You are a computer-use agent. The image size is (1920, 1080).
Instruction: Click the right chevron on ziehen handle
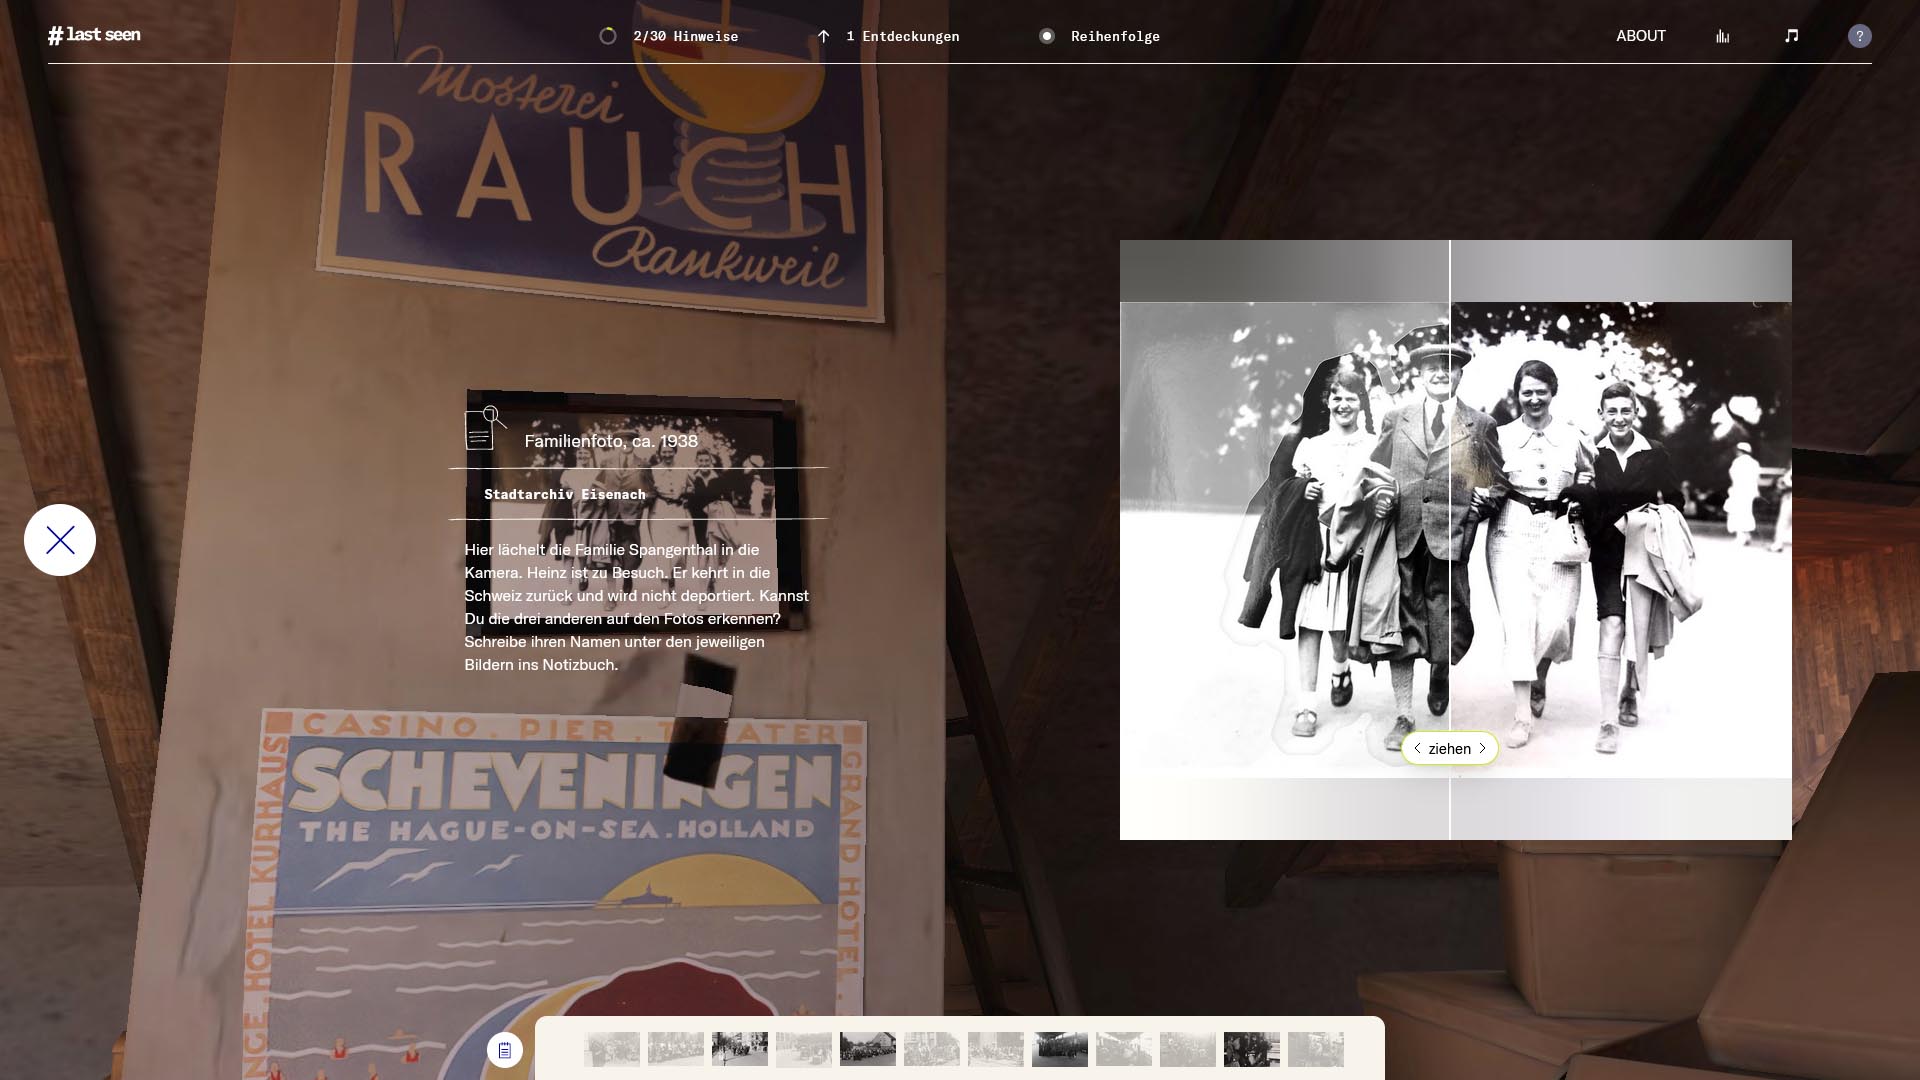click(x=1482, y=748)
